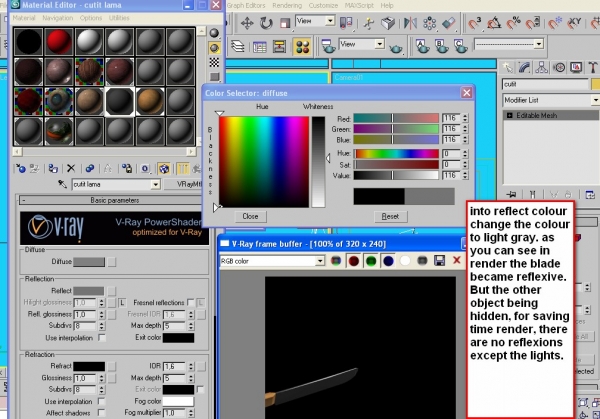Enable Affect shadows checkbox

click(101, 413)
